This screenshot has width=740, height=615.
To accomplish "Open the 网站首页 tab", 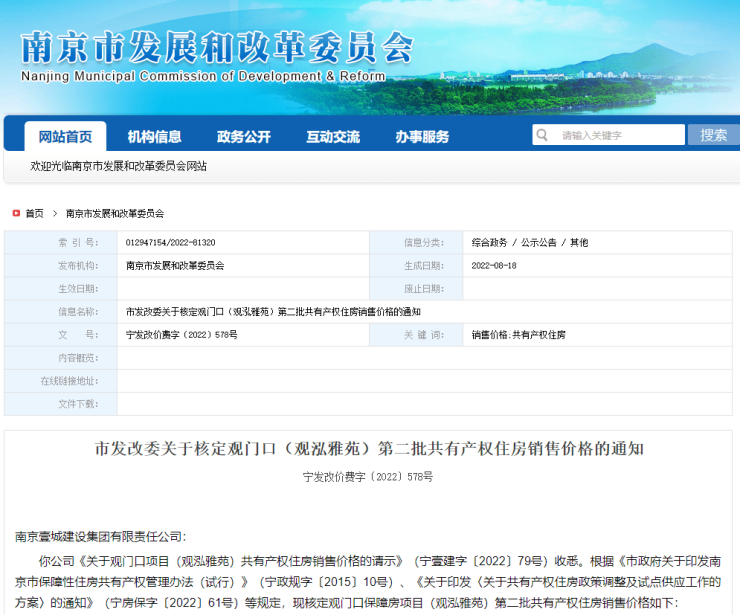I will (65, 137).
